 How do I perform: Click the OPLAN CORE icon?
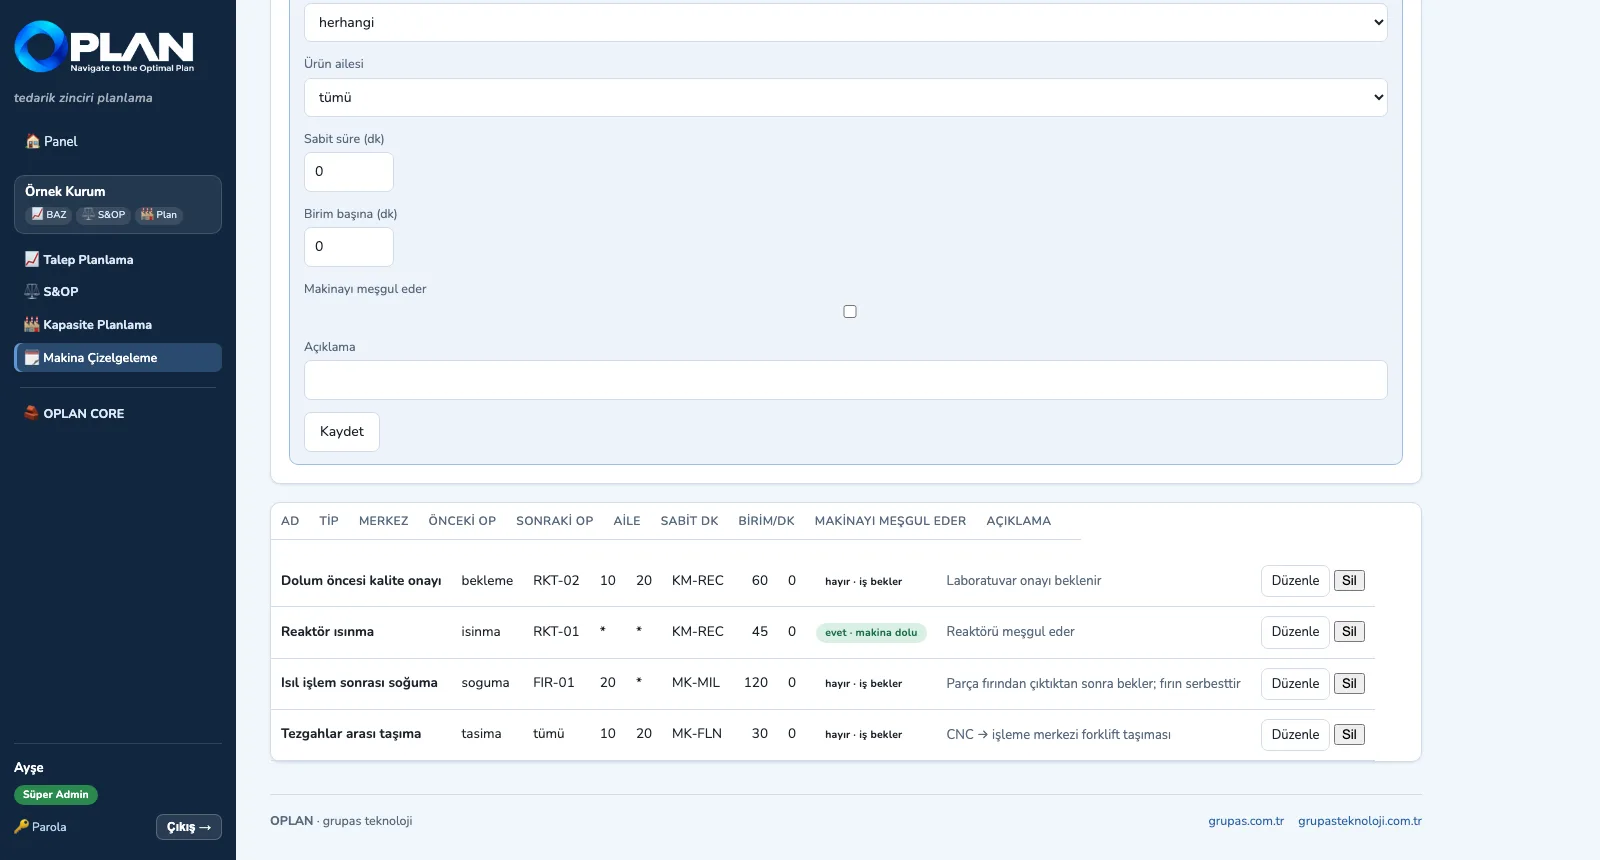click(32, 413)
